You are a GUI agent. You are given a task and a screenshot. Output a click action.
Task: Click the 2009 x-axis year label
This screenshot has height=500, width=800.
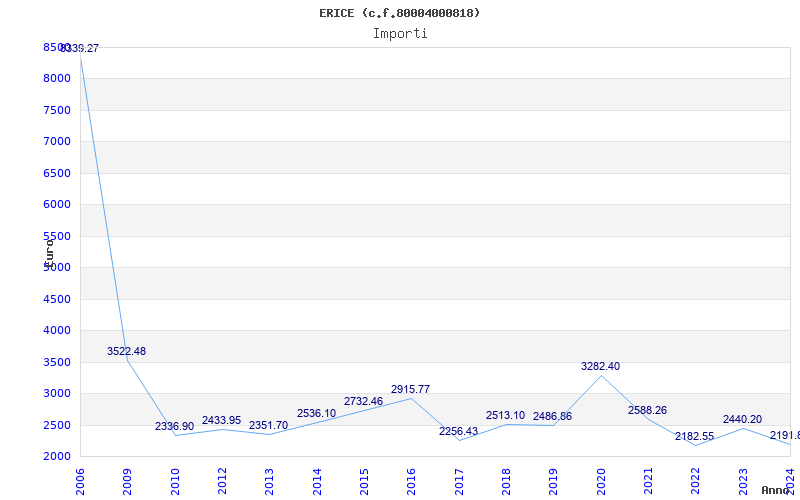point(127,481)
